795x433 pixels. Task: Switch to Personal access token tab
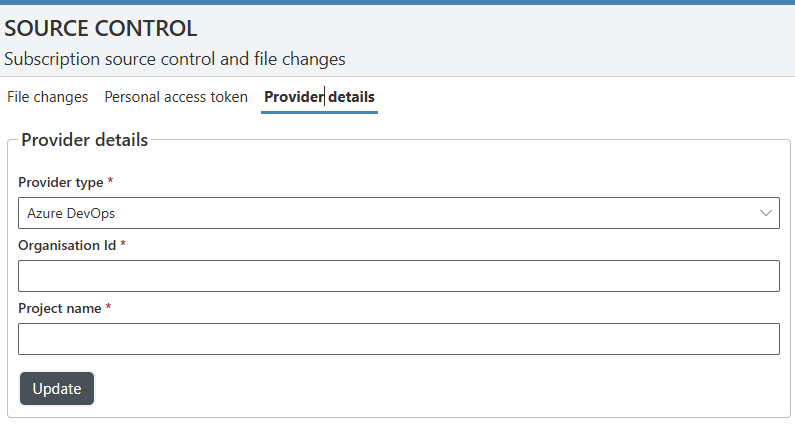coord(176,97)
